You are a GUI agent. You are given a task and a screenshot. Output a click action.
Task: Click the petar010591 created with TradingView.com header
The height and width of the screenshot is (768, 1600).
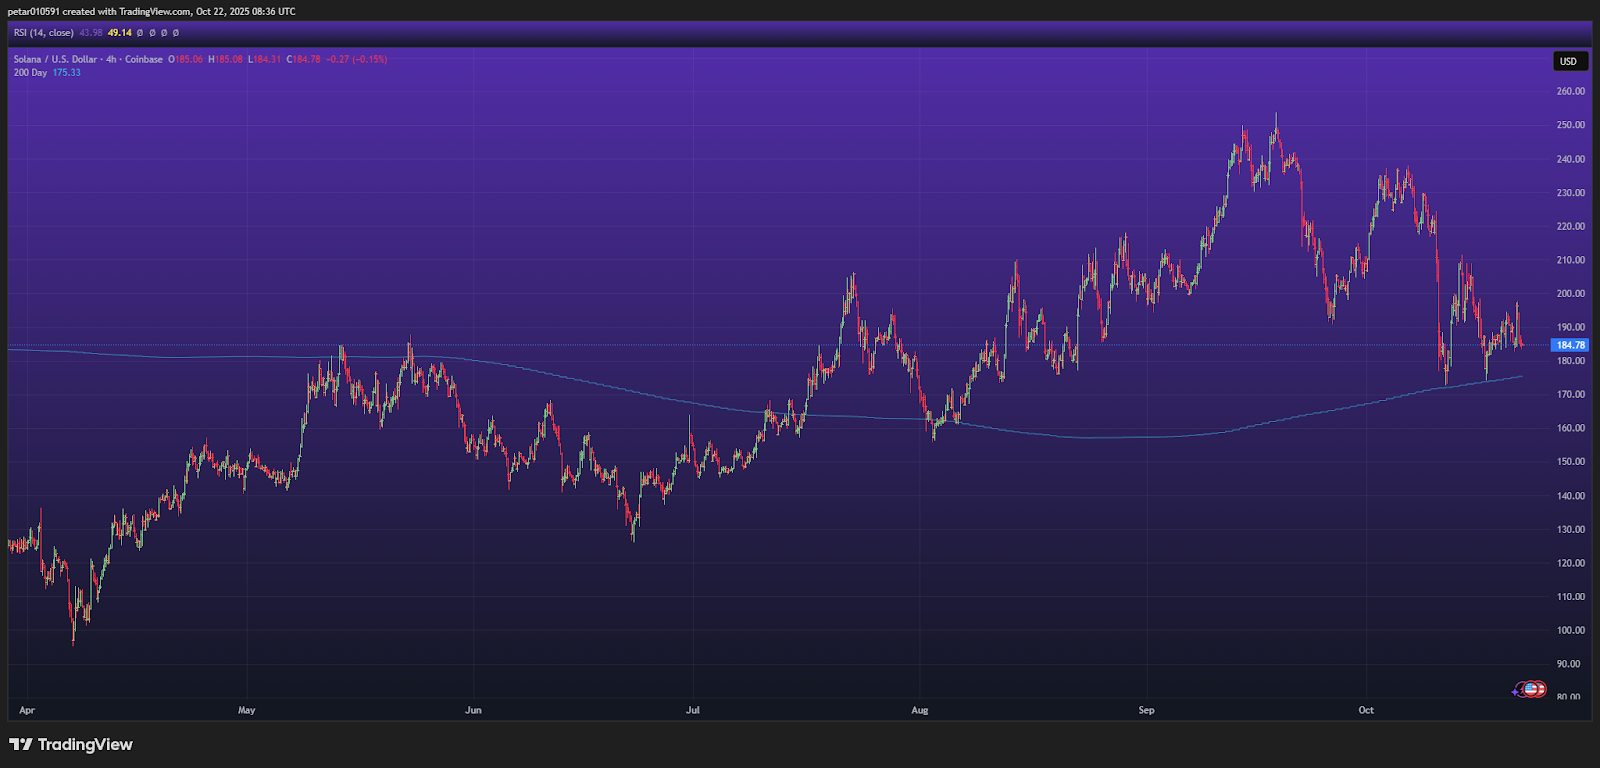click(x=151, y=11)
